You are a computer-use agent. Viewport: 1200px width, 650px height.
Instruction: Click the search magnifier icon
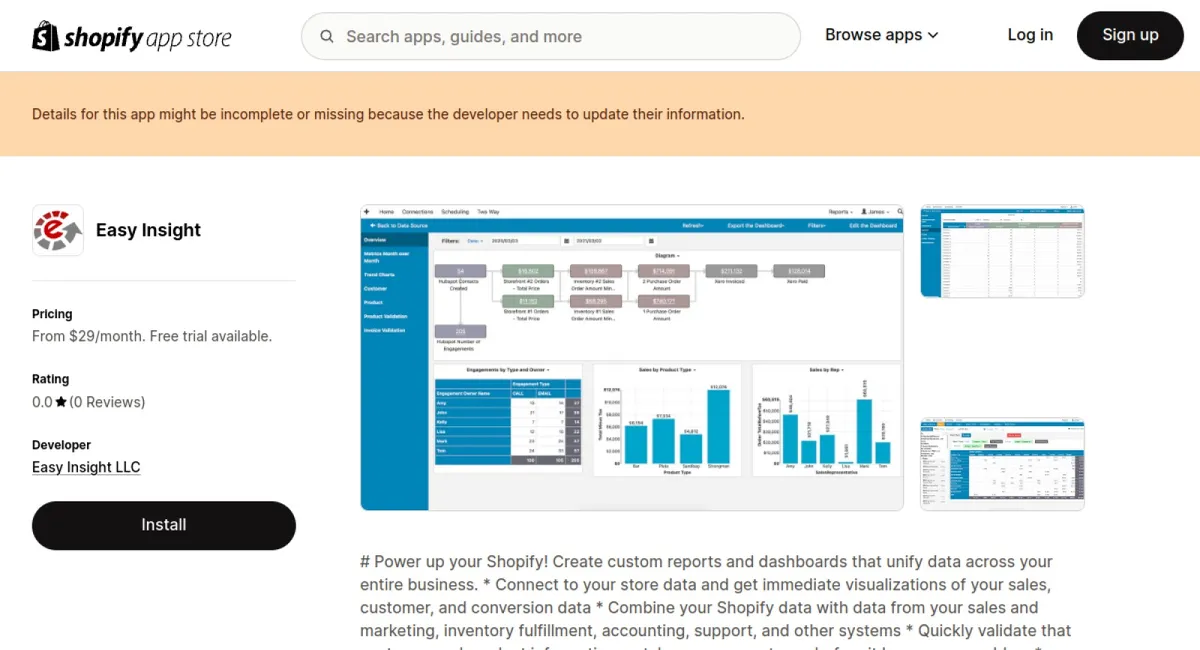327,37
